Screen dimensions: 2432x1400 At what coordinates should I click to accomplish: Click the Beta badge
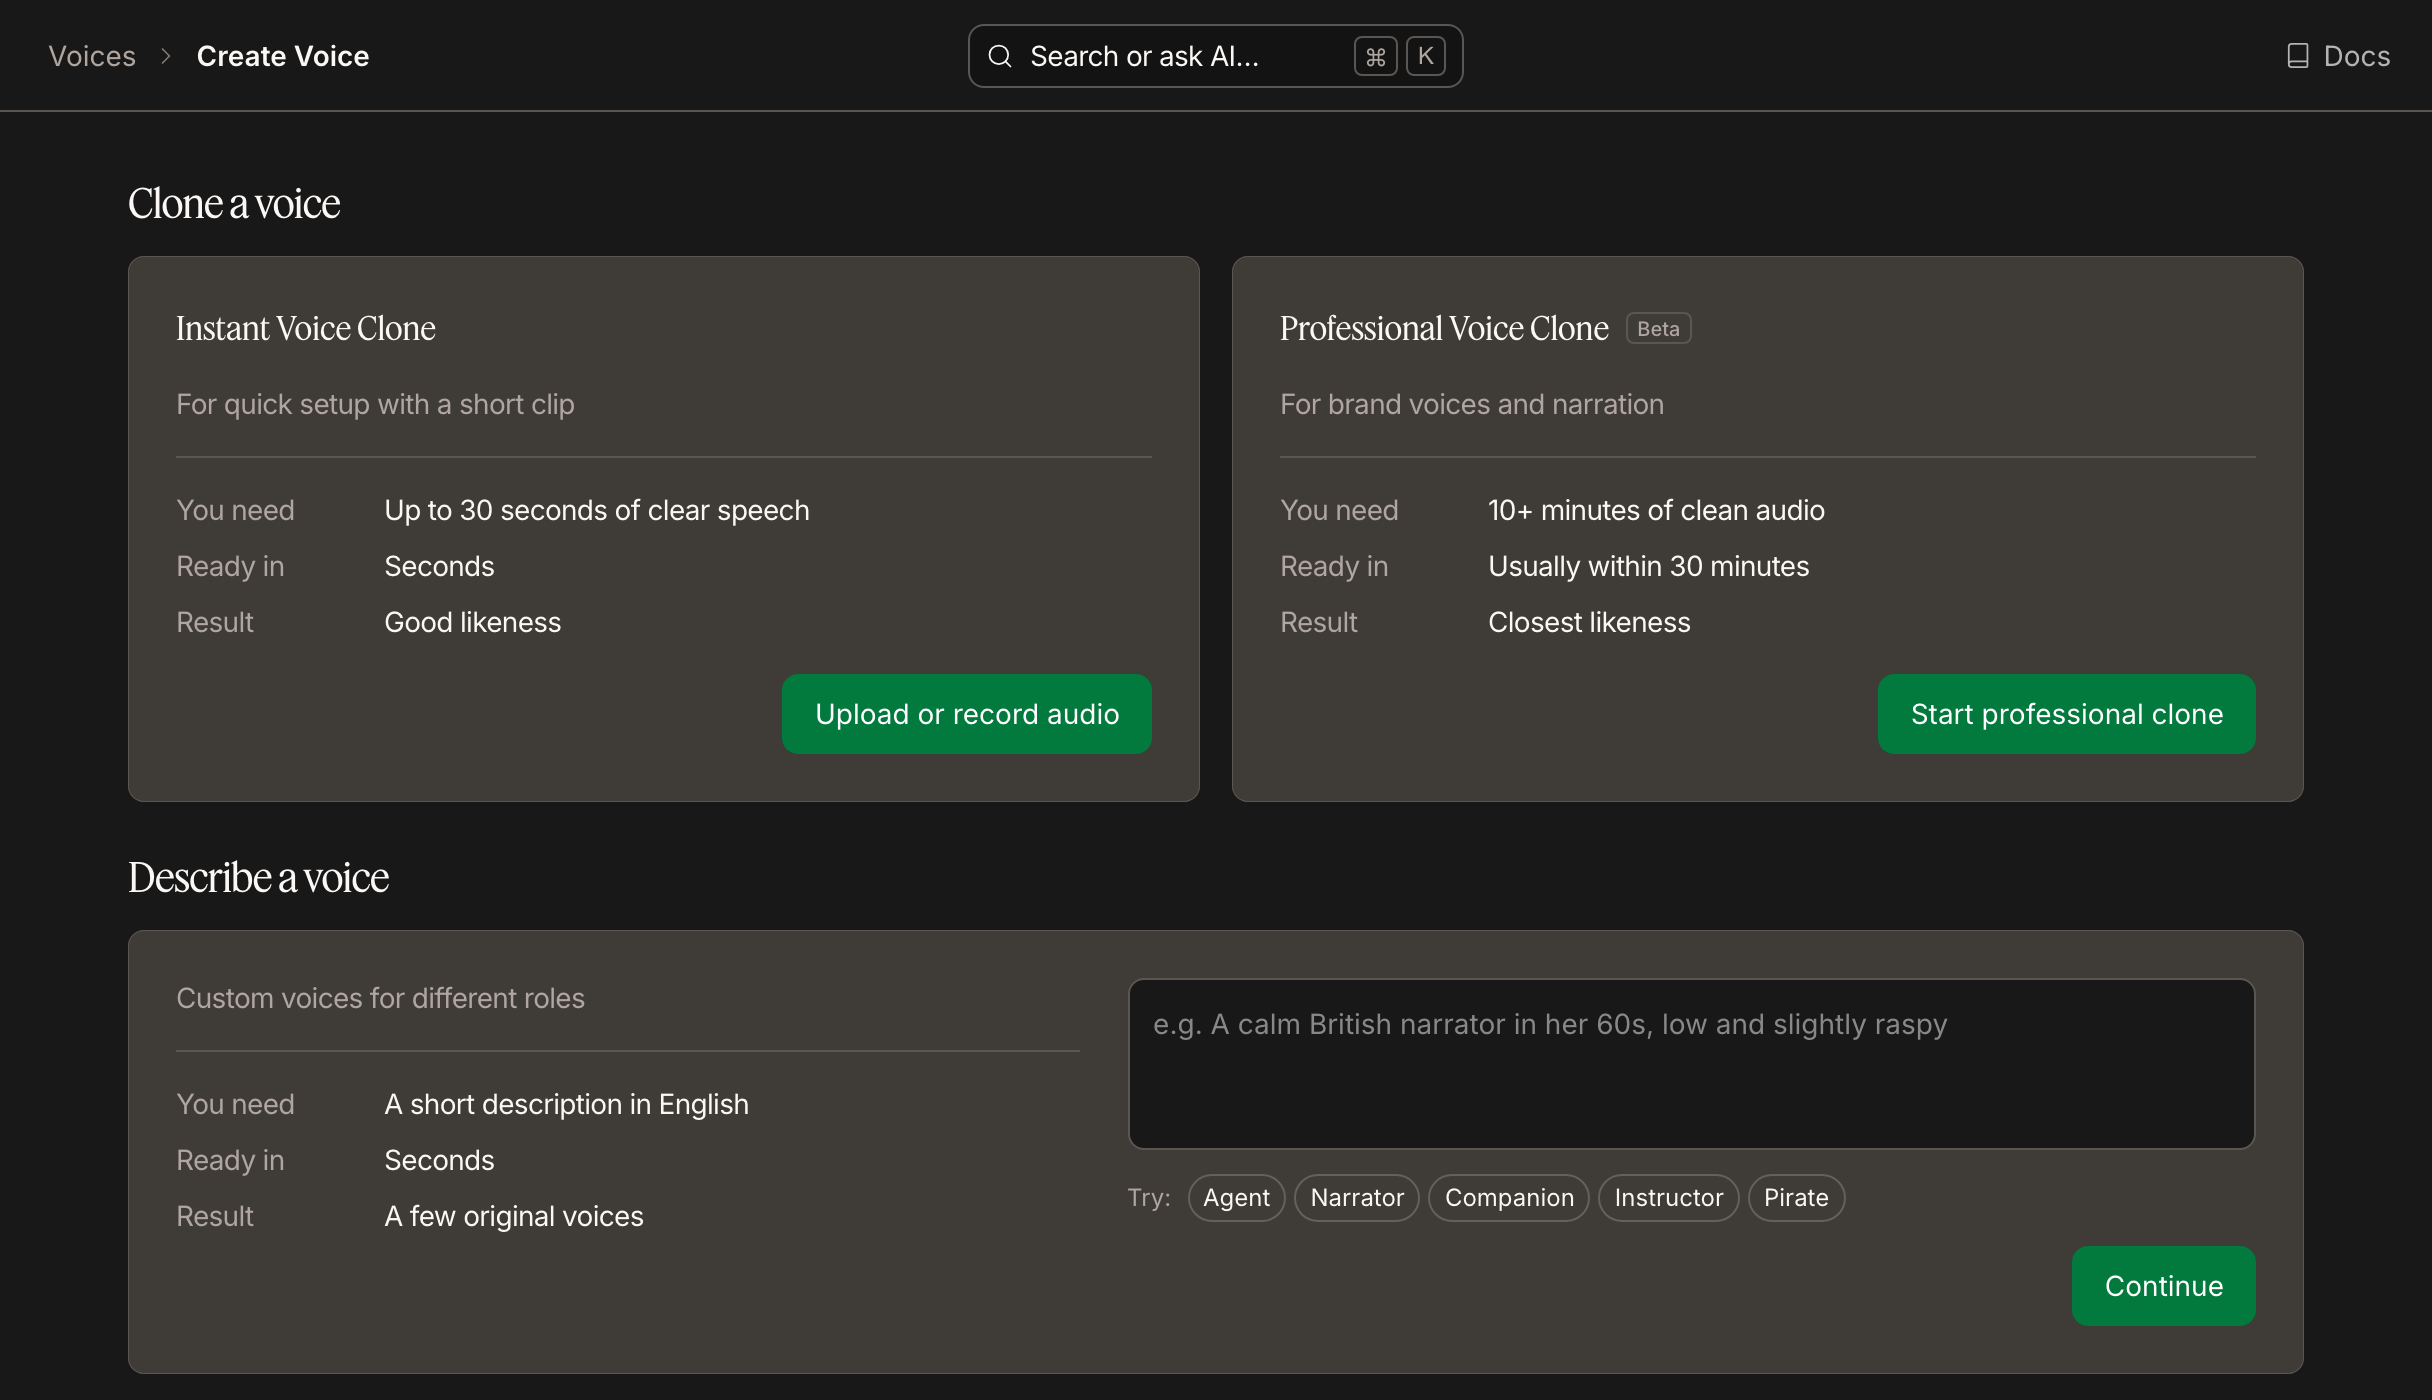pyautogui.click(x=1658, y=328)
